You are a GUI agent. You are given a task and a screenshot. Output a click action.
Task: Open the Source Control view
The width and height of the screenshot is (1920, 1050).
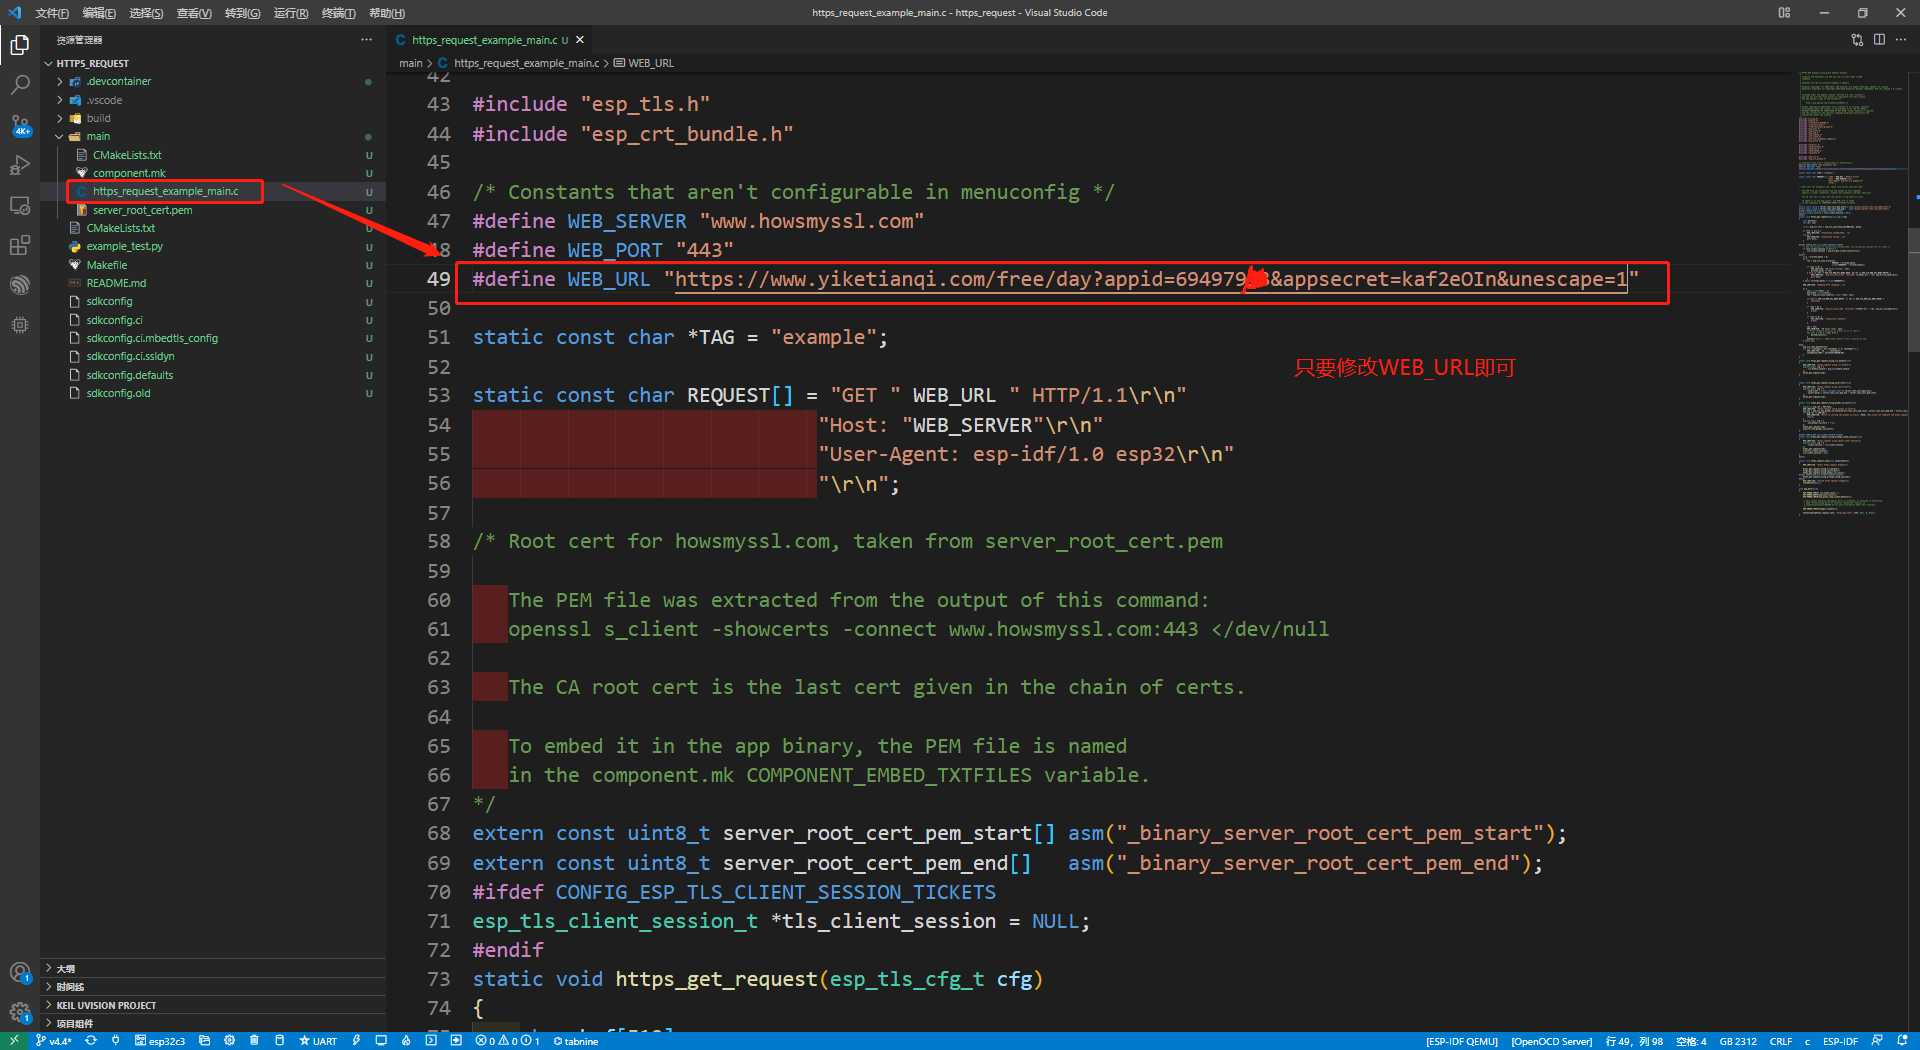pyautogui.click(x=19, y=125)
